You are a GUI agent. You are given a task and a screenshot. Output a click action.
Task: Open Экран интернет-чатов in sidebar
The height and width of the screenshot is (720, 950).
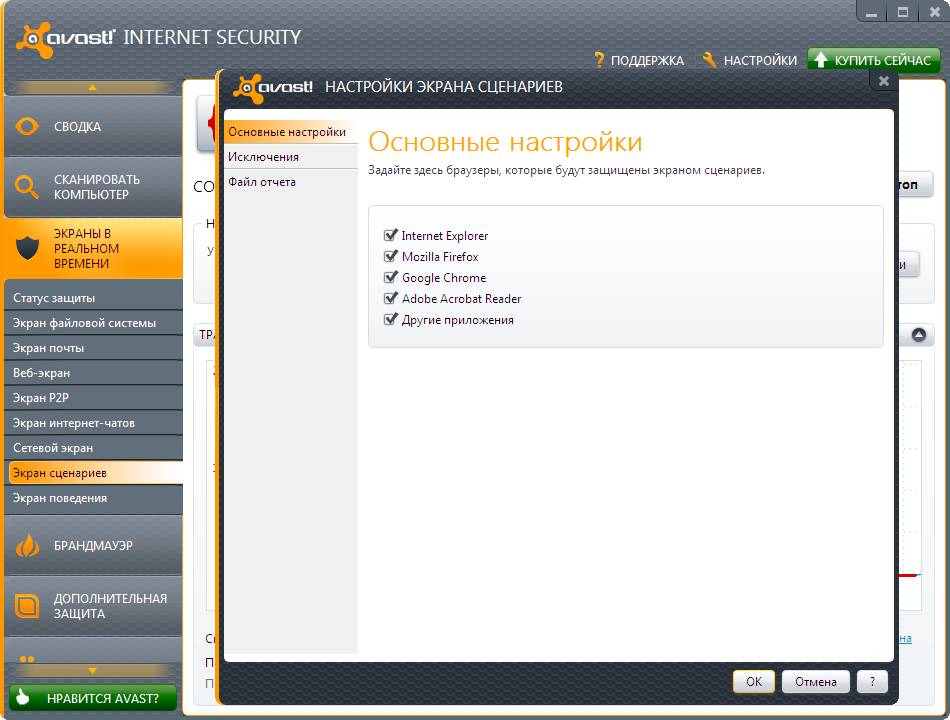pyautogui.click(x=93, y=423)
